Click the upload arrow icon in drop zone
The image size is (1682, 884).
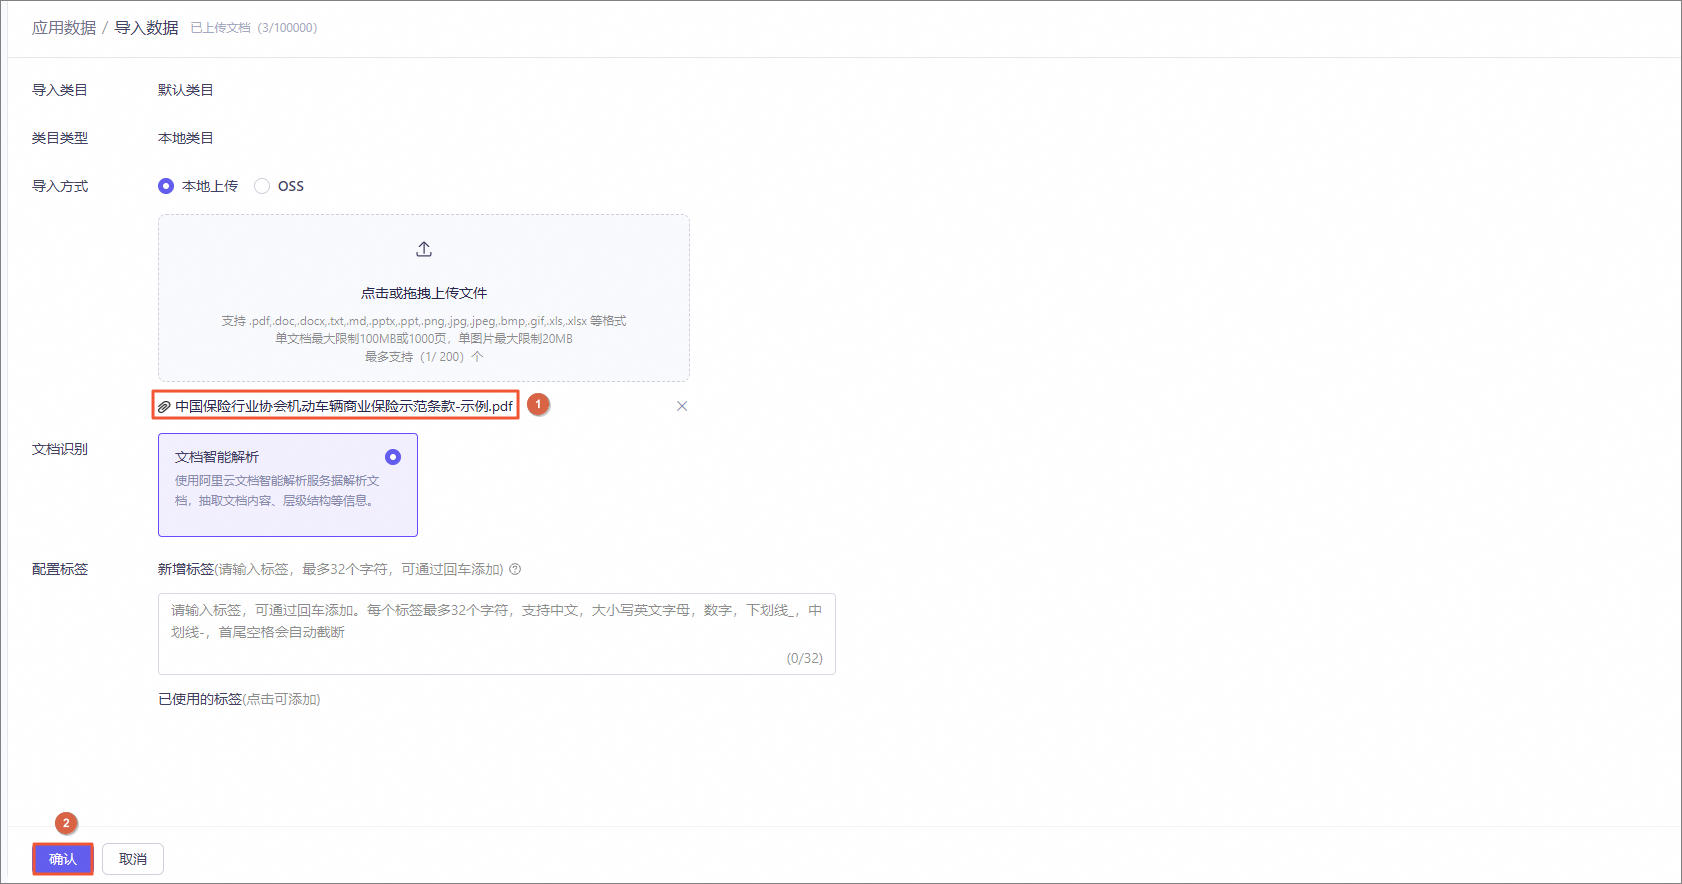coord(424,249)
